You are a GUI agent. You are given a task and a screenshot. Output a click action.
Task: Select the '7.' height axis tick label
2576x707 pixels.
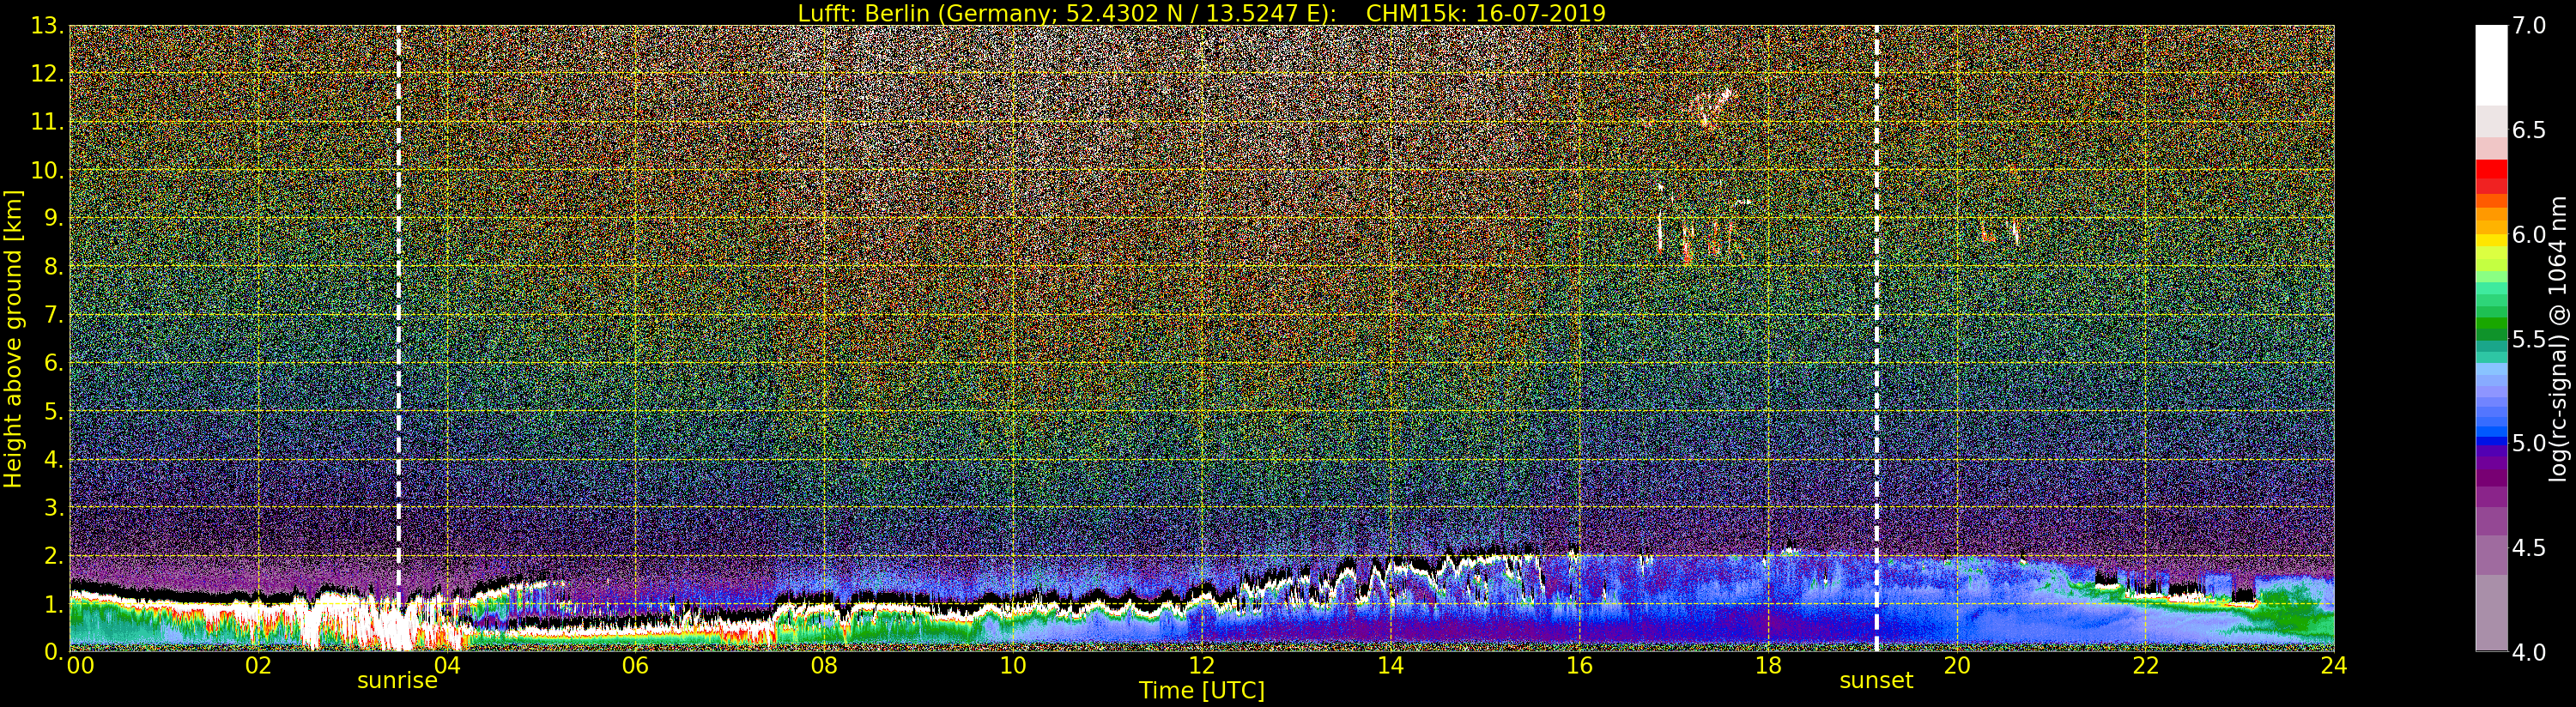click(x=54, y=315)
